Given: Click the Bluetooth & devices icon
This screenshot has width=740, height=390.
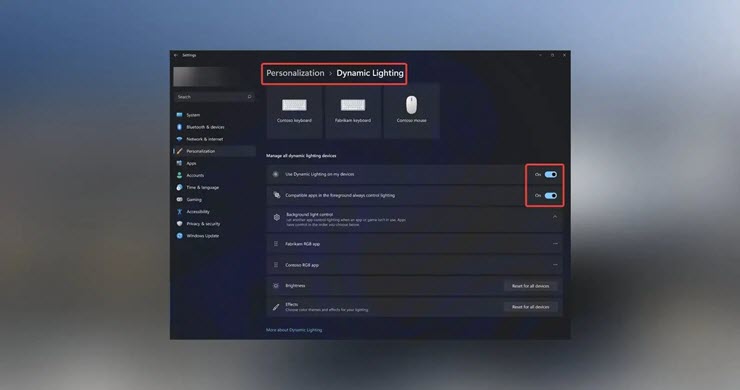Looking at the screenshot, I should [x=179, y=127].
